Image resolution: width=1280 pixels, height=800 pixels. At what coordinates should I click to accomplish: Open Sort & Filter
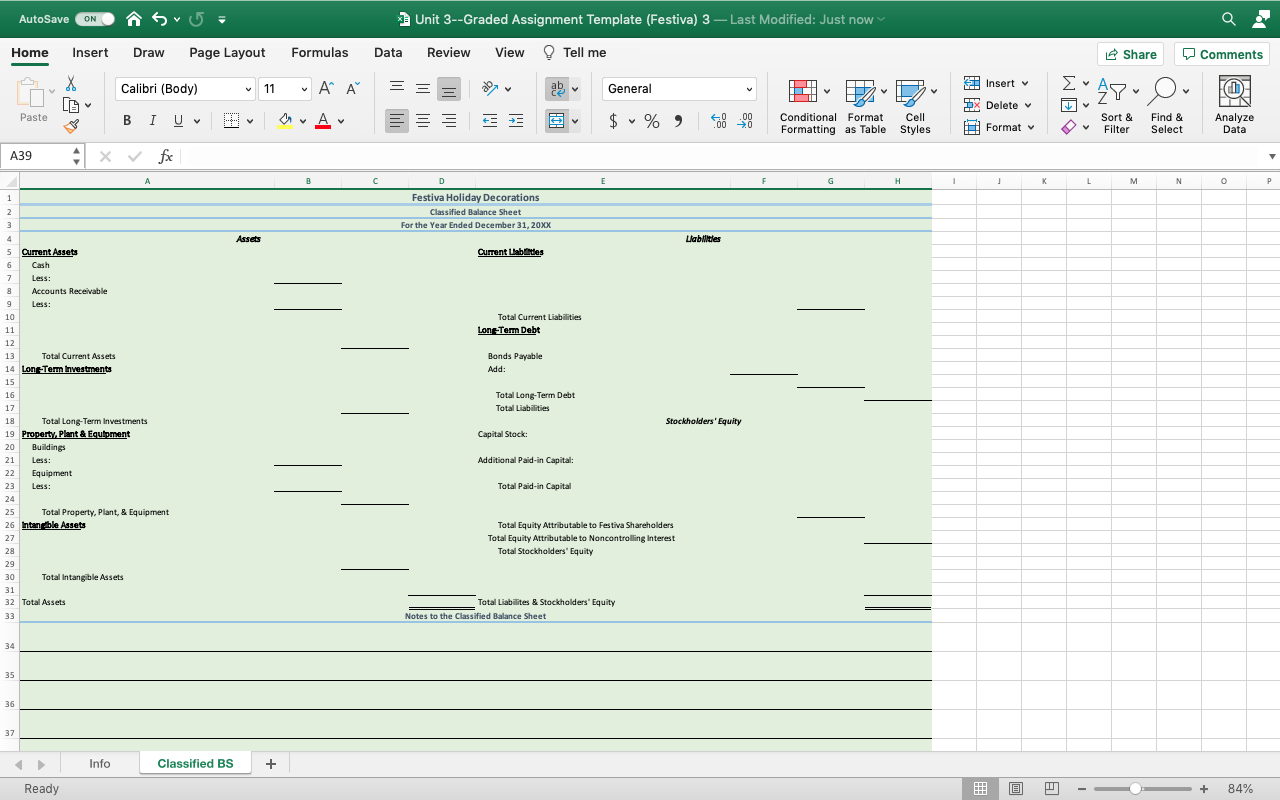point(1116,106)
